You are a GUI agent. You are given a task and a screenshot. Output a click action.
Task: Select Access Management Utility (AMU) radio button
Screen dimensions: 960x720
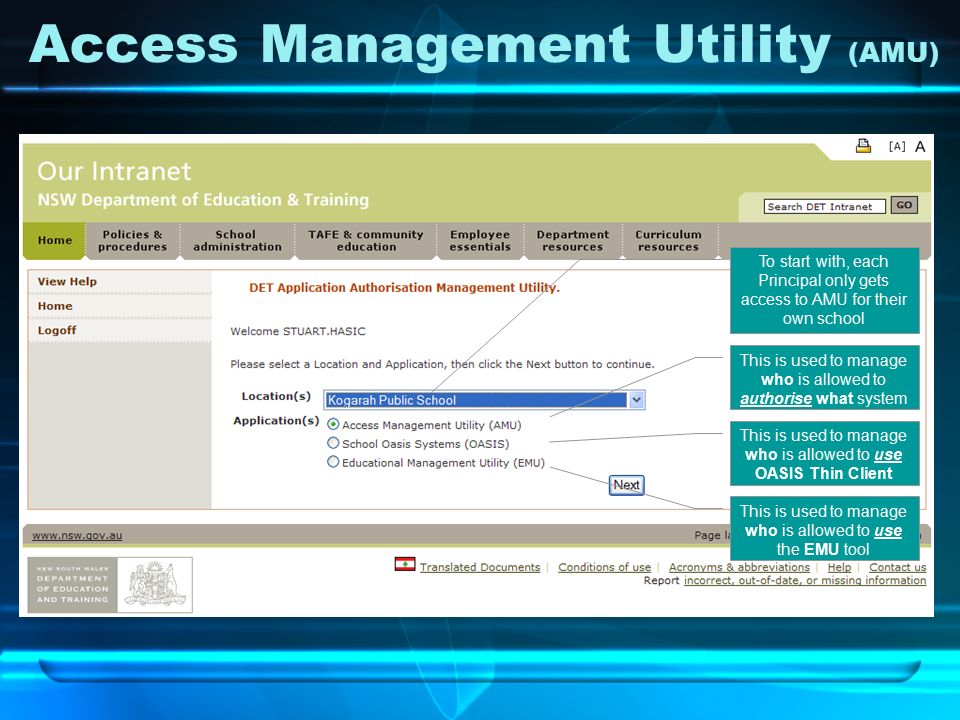[x=333, y=424]
